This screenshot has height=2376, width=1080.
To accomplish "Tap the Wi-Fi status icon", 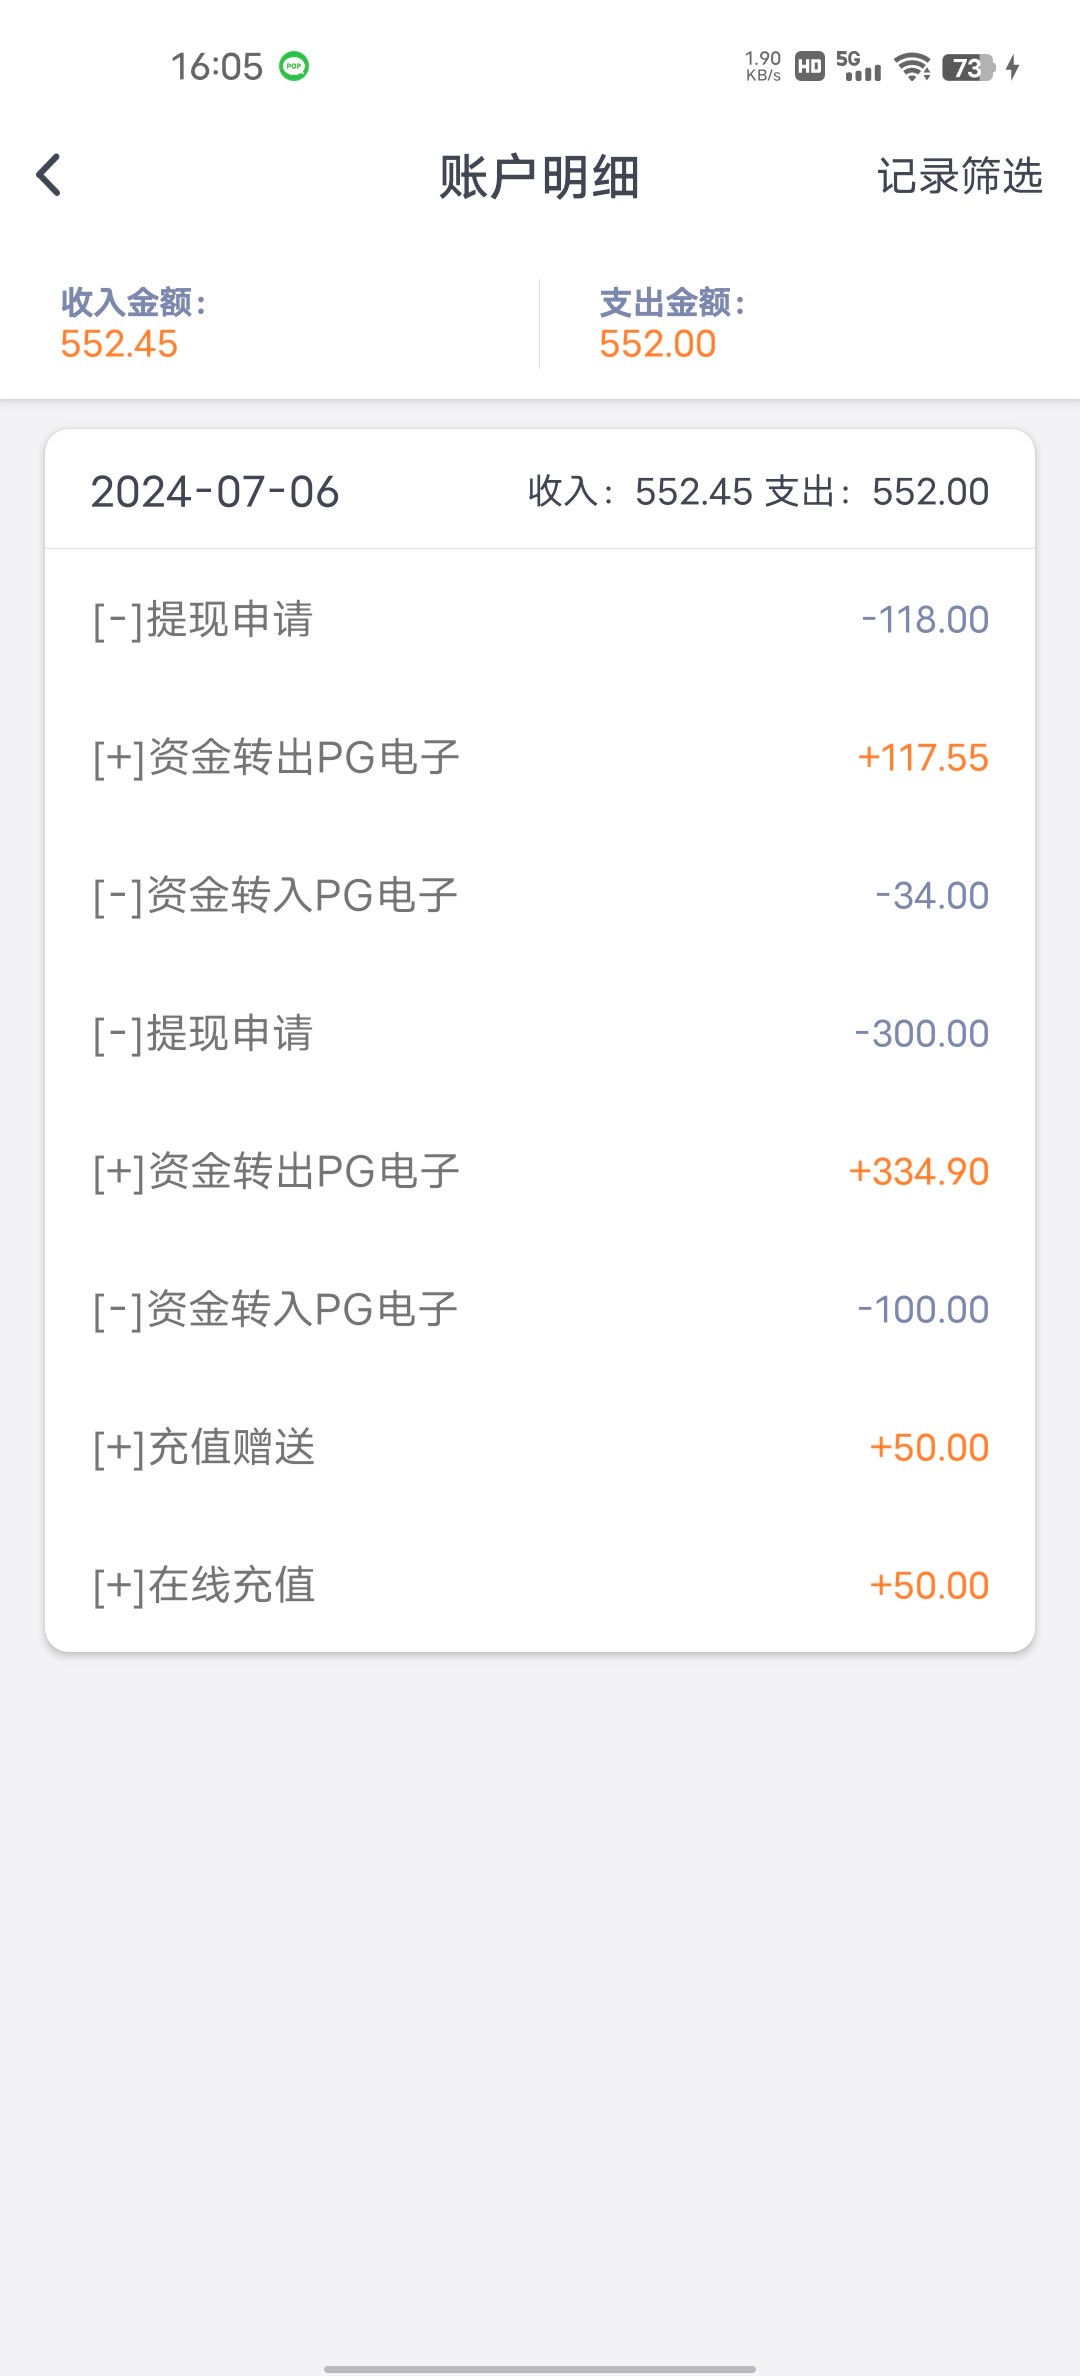I will click(912, 67).
